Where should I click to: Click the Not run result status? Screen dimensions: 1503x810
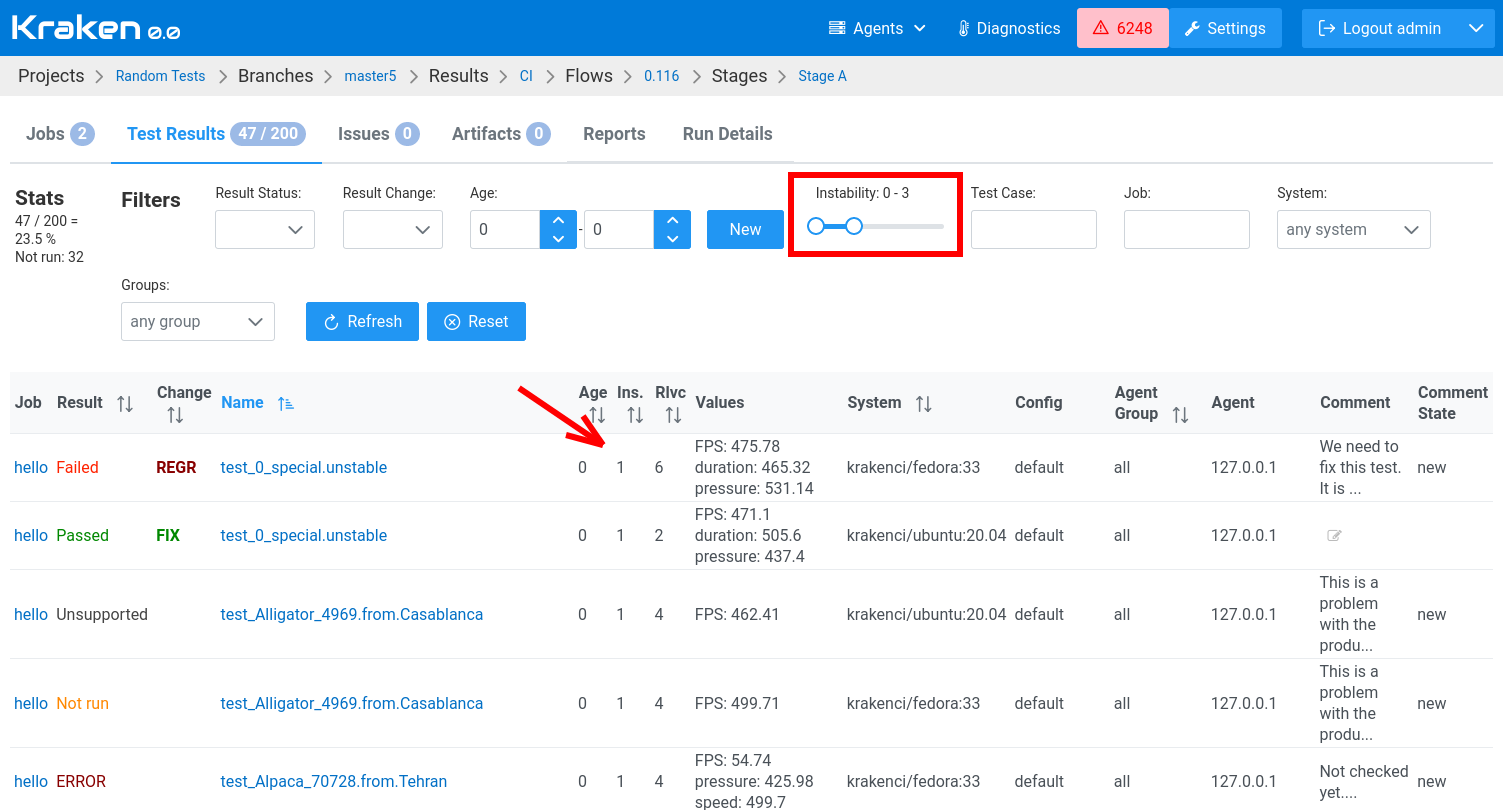[x=83, y=703]
